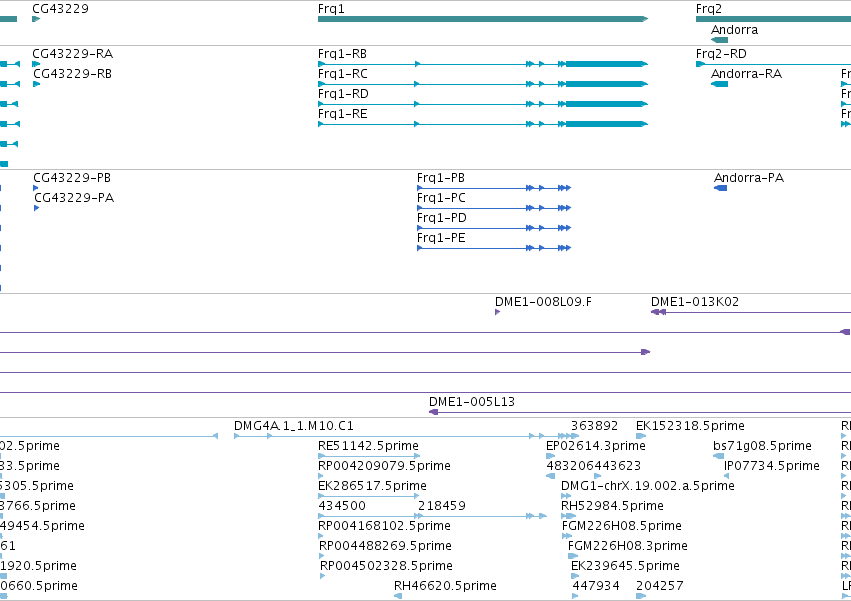Click the CG43229-PA protein label

click(74, 198)
